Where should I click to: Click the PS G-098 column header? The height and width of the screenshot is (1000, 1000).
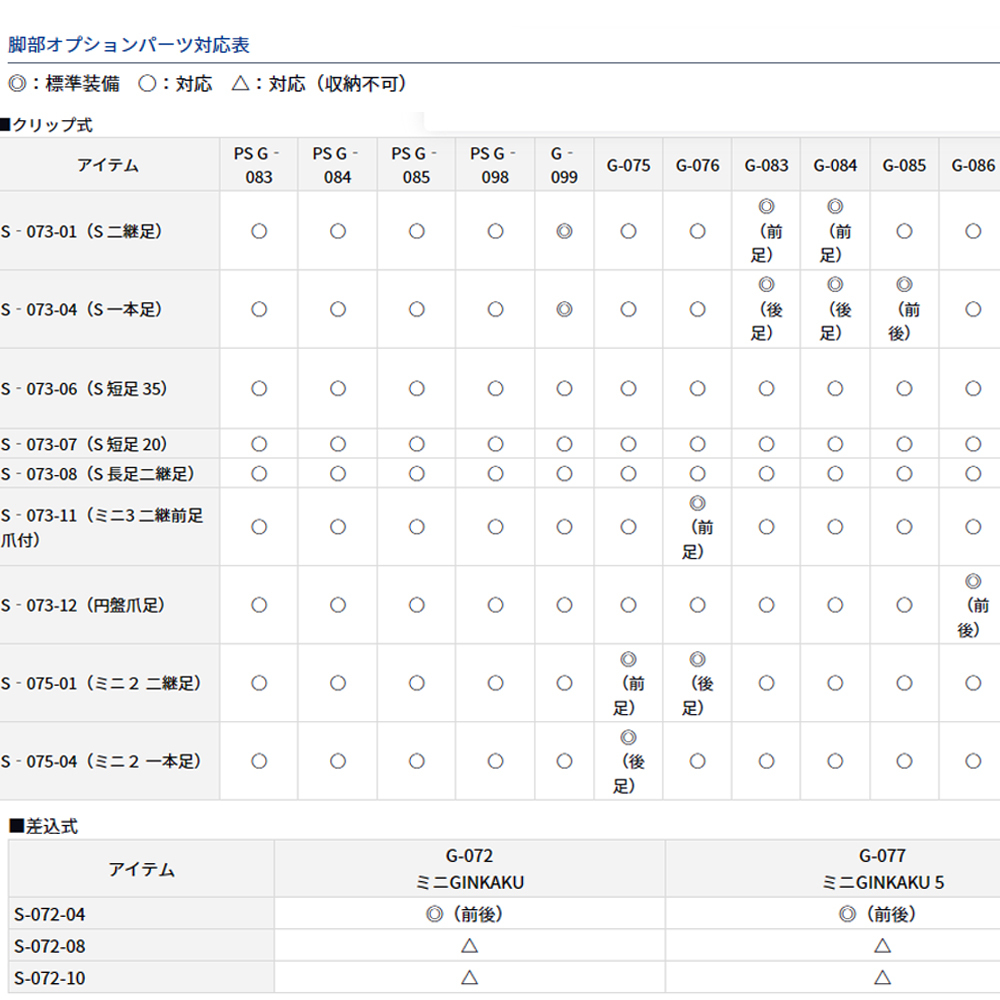pyautogui.click(x=495, y=165)
